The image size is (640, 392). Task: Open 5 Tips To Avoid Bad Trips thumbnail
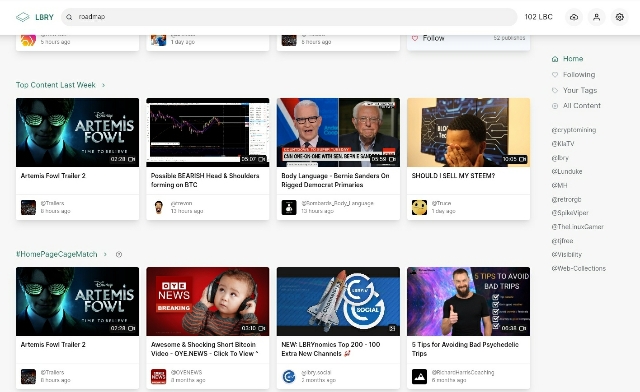click(x=469, y=301)
